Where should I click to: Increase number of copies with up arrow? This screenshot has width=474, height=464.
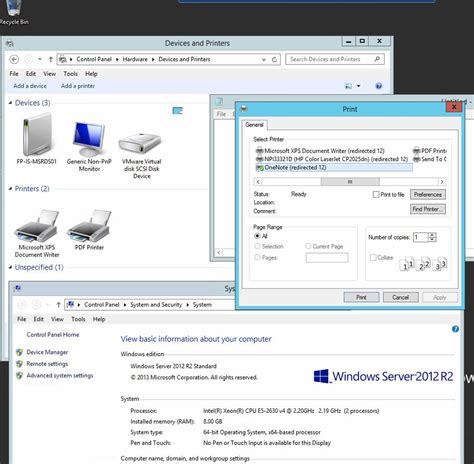(432, 235)
